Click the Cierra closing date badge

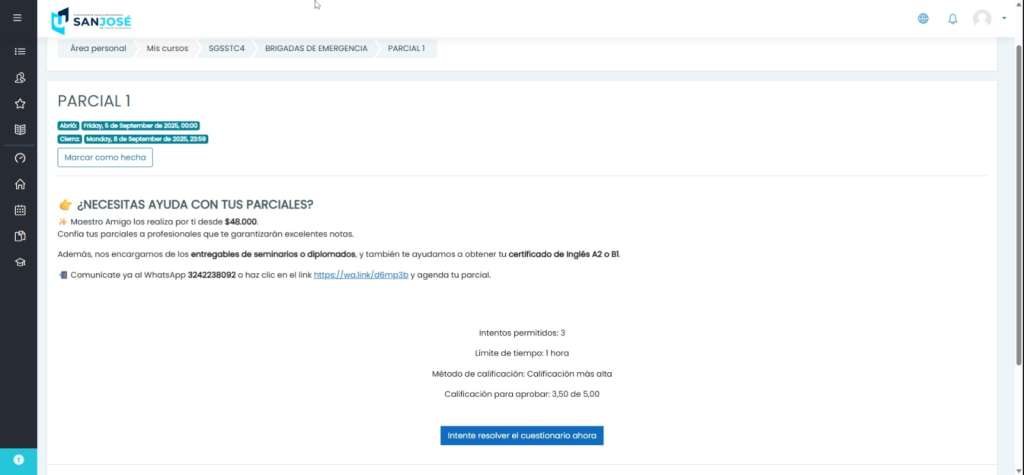tap(133, 139)
